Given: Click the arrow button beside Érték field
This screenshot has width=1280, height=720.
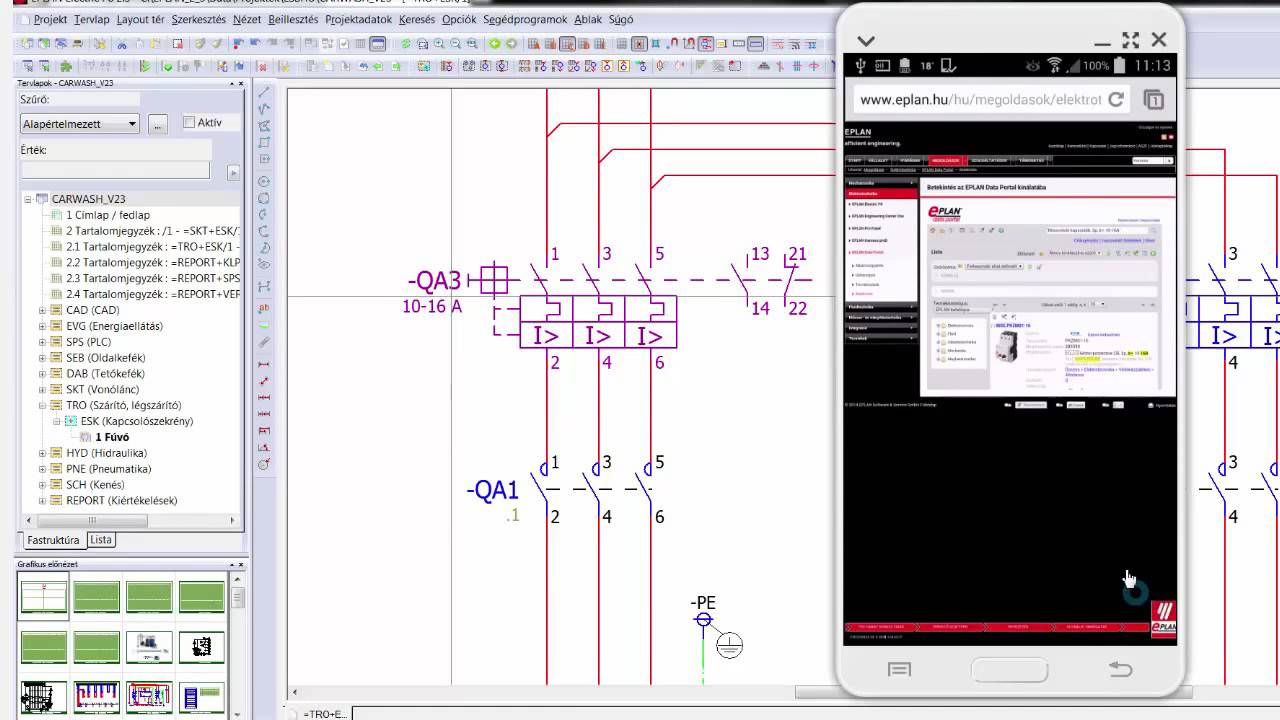Looking at the screenshot, I should click(x=234, y=172).
